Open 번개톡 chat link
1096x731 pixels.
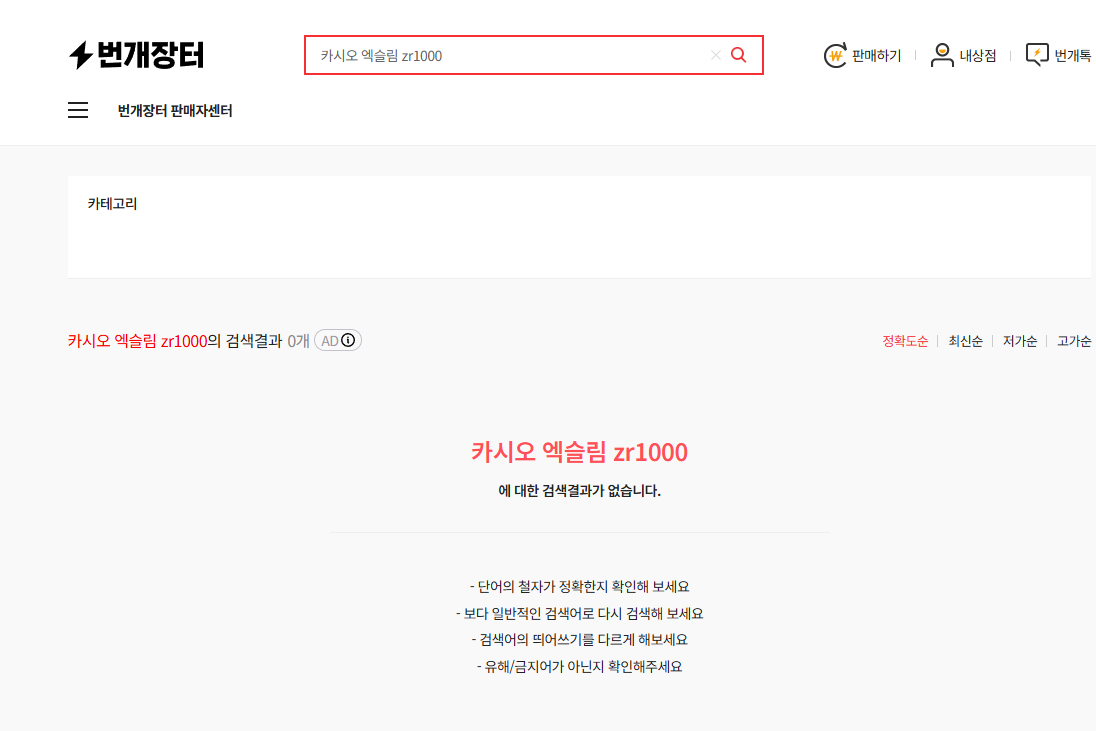(1058, 55)
